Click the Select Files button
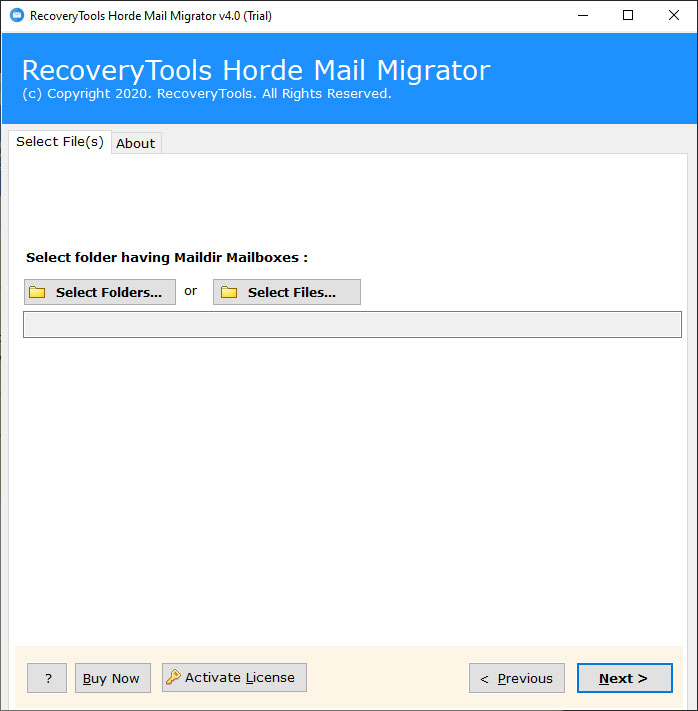The height and width of the screenshot is (711, 698). tap(287, 292)
